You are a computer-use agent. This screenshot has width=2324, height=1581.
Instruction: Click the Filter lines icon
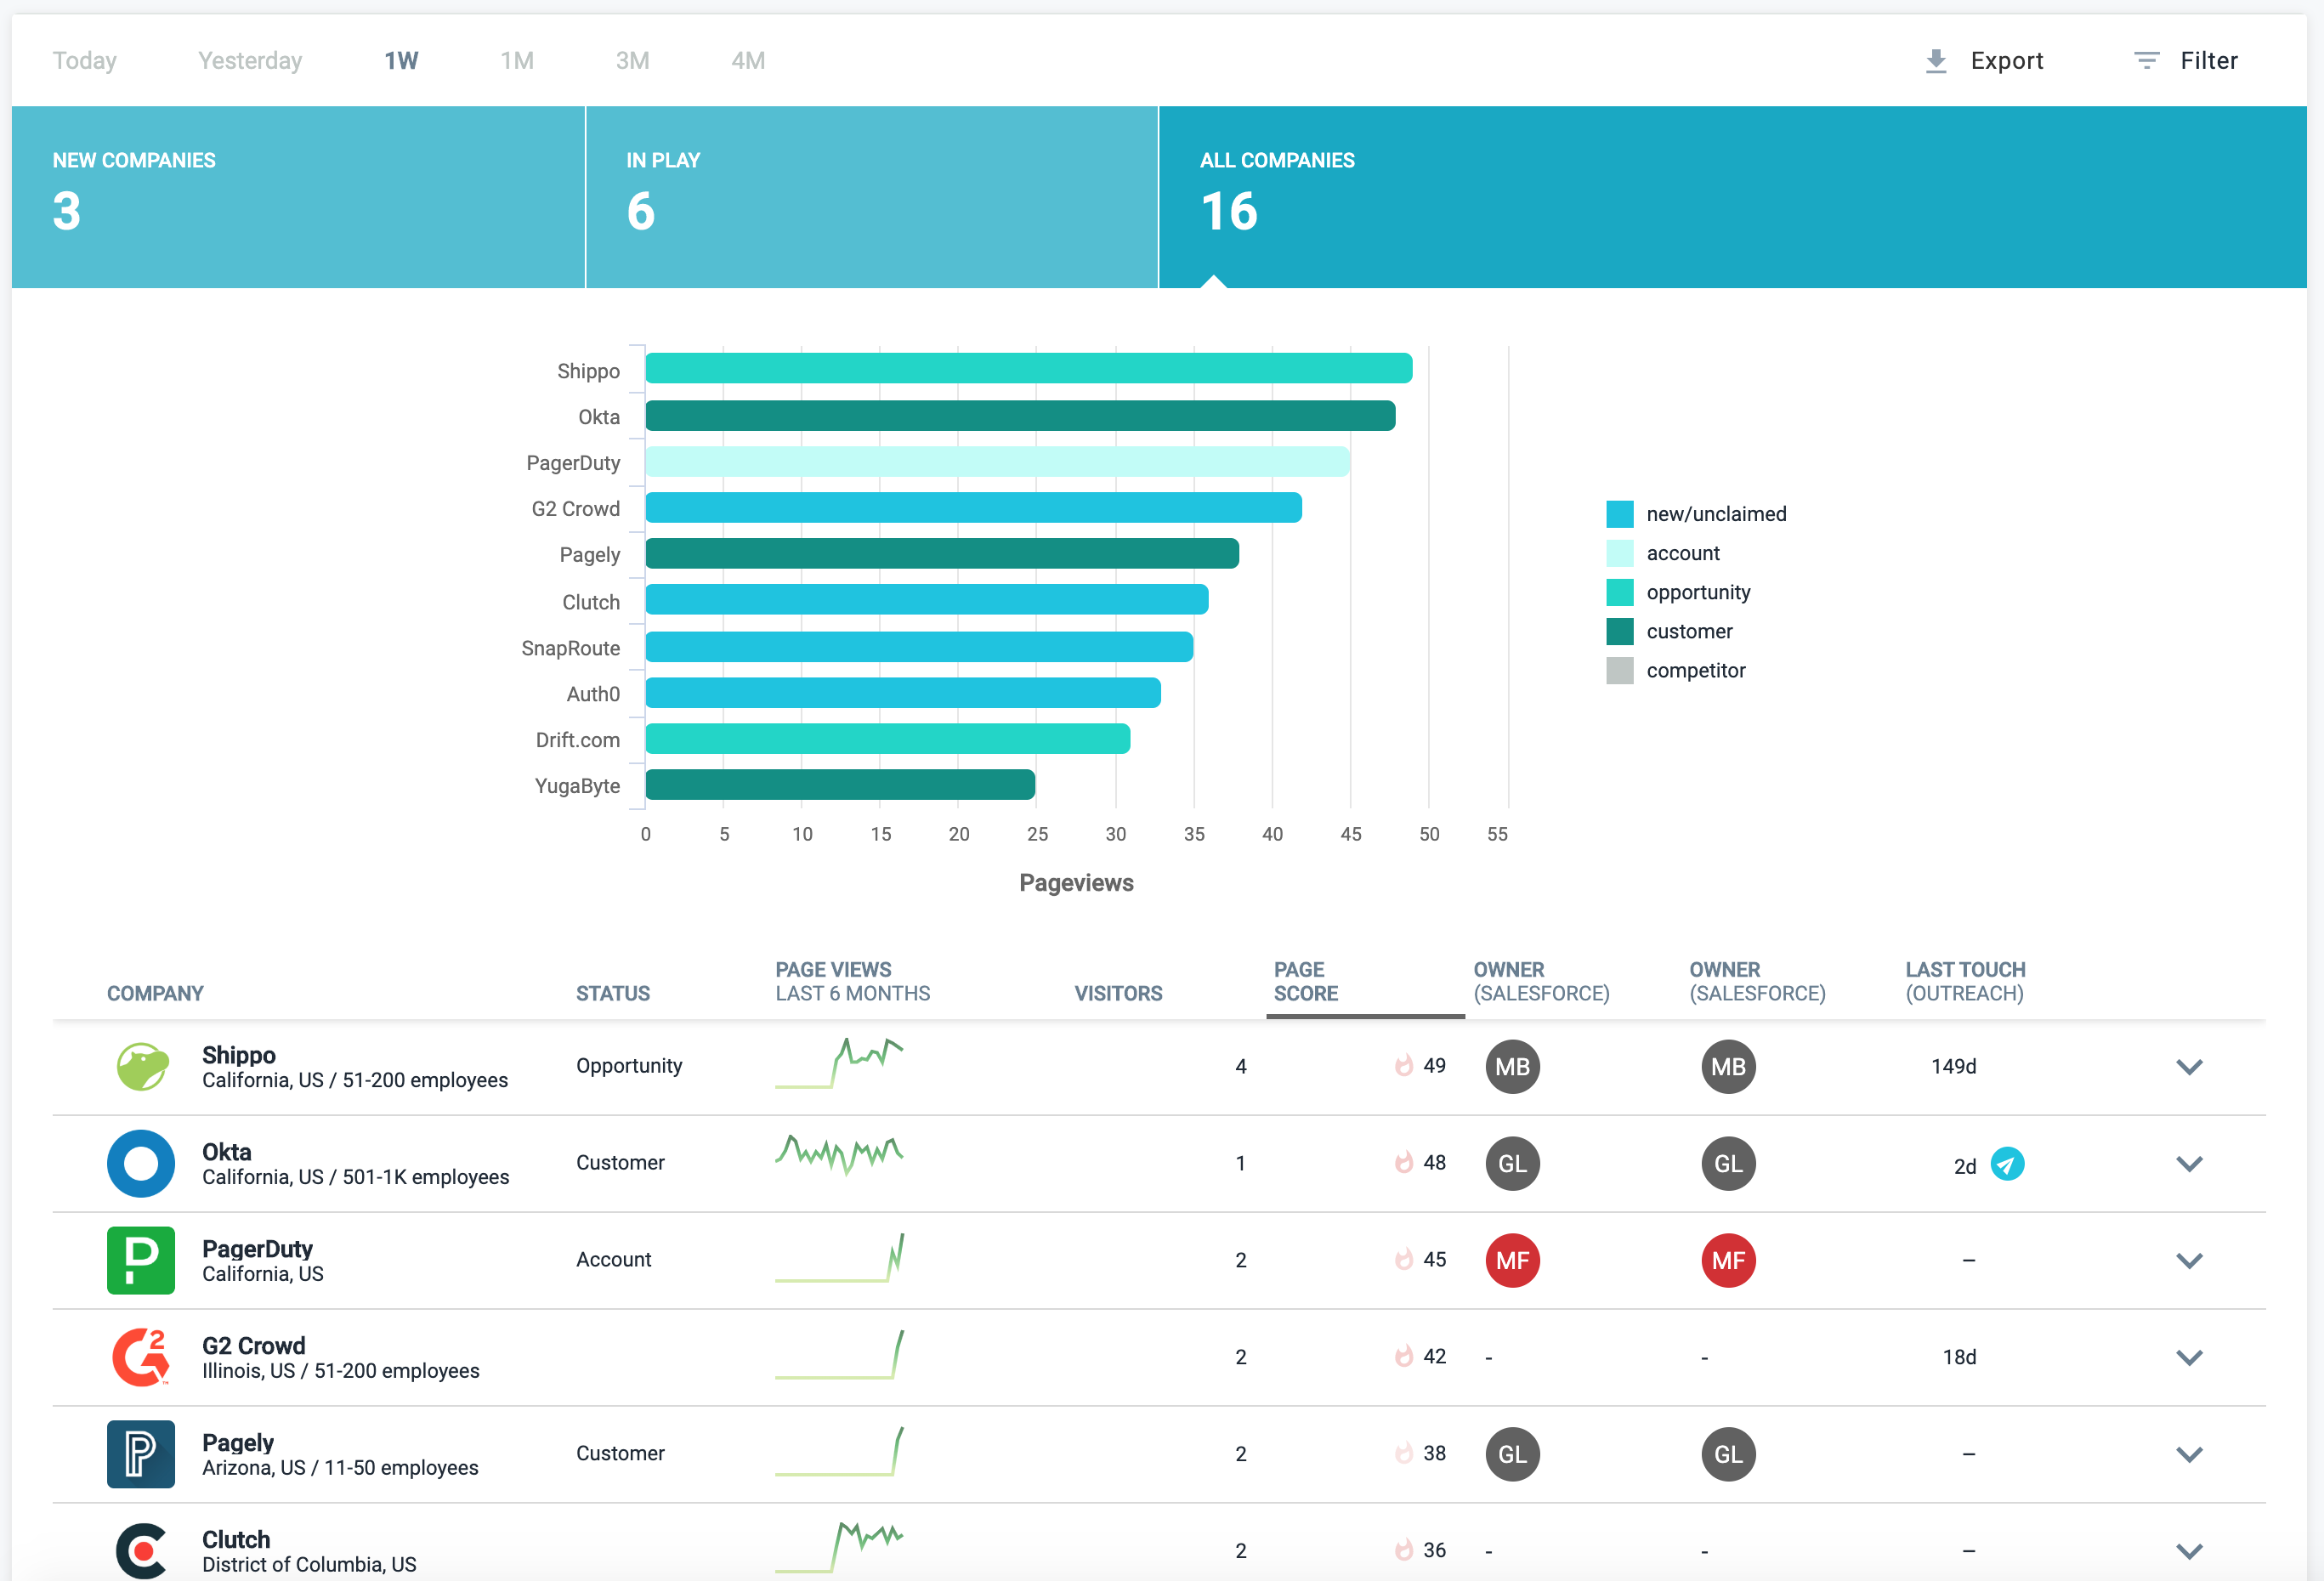2146,61
